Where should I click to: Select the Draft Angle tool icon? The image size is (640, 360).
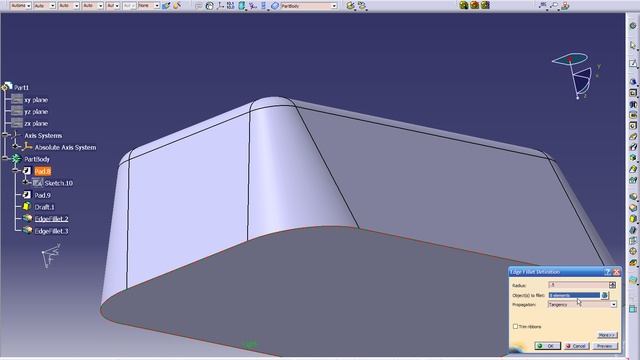pyautogui.click(x=633, y=219)
